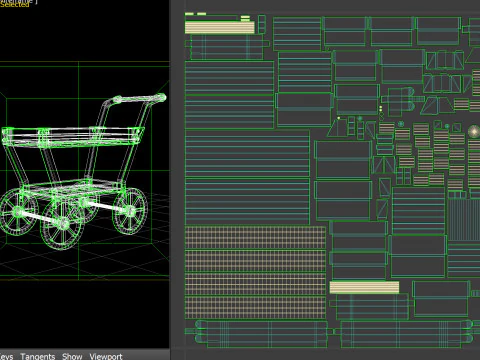Viewport: 480px width, 360px height.
Task: Click the yellow "Selected" viewport label
Action: (14, 5)
